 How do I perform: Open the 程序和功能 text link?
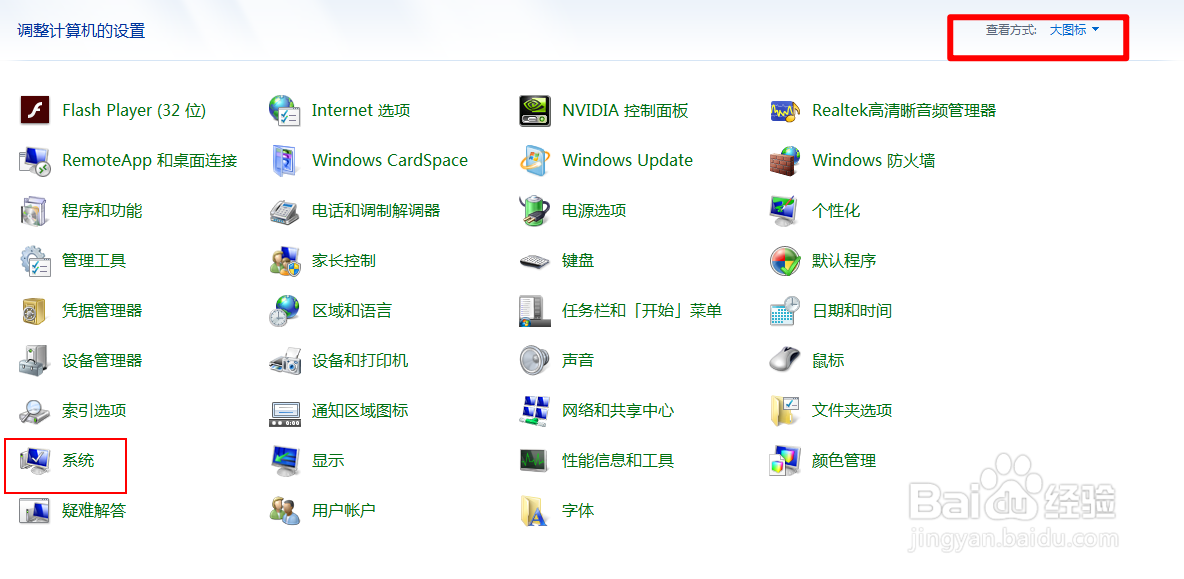(x=102, y=211)
